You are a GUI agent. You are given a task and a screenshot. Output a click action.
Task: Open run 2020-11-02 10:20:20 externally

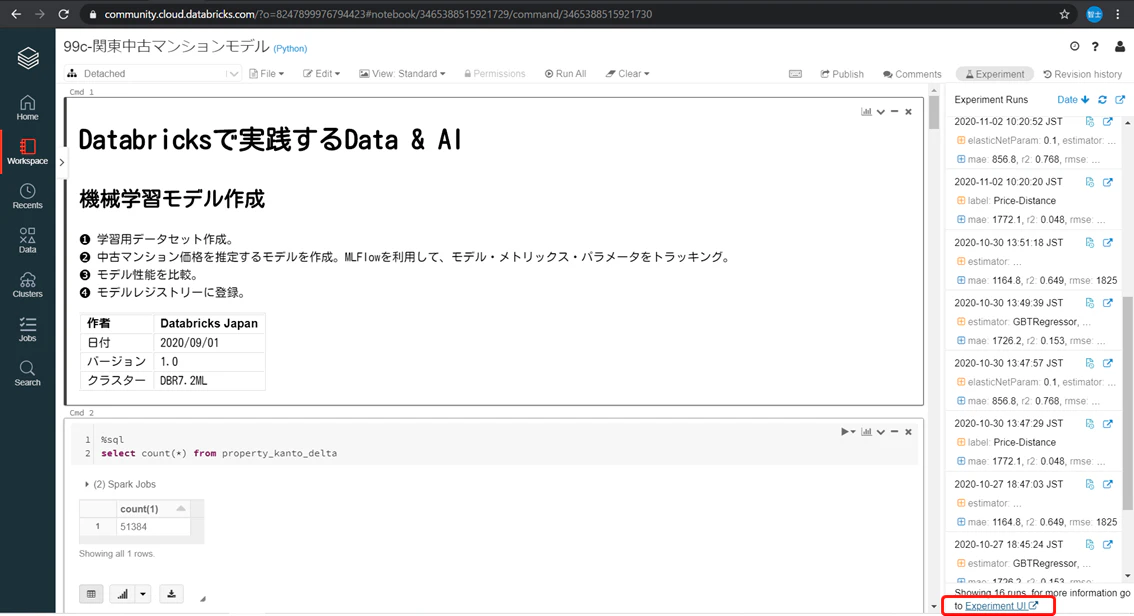tap(1107, 182)
